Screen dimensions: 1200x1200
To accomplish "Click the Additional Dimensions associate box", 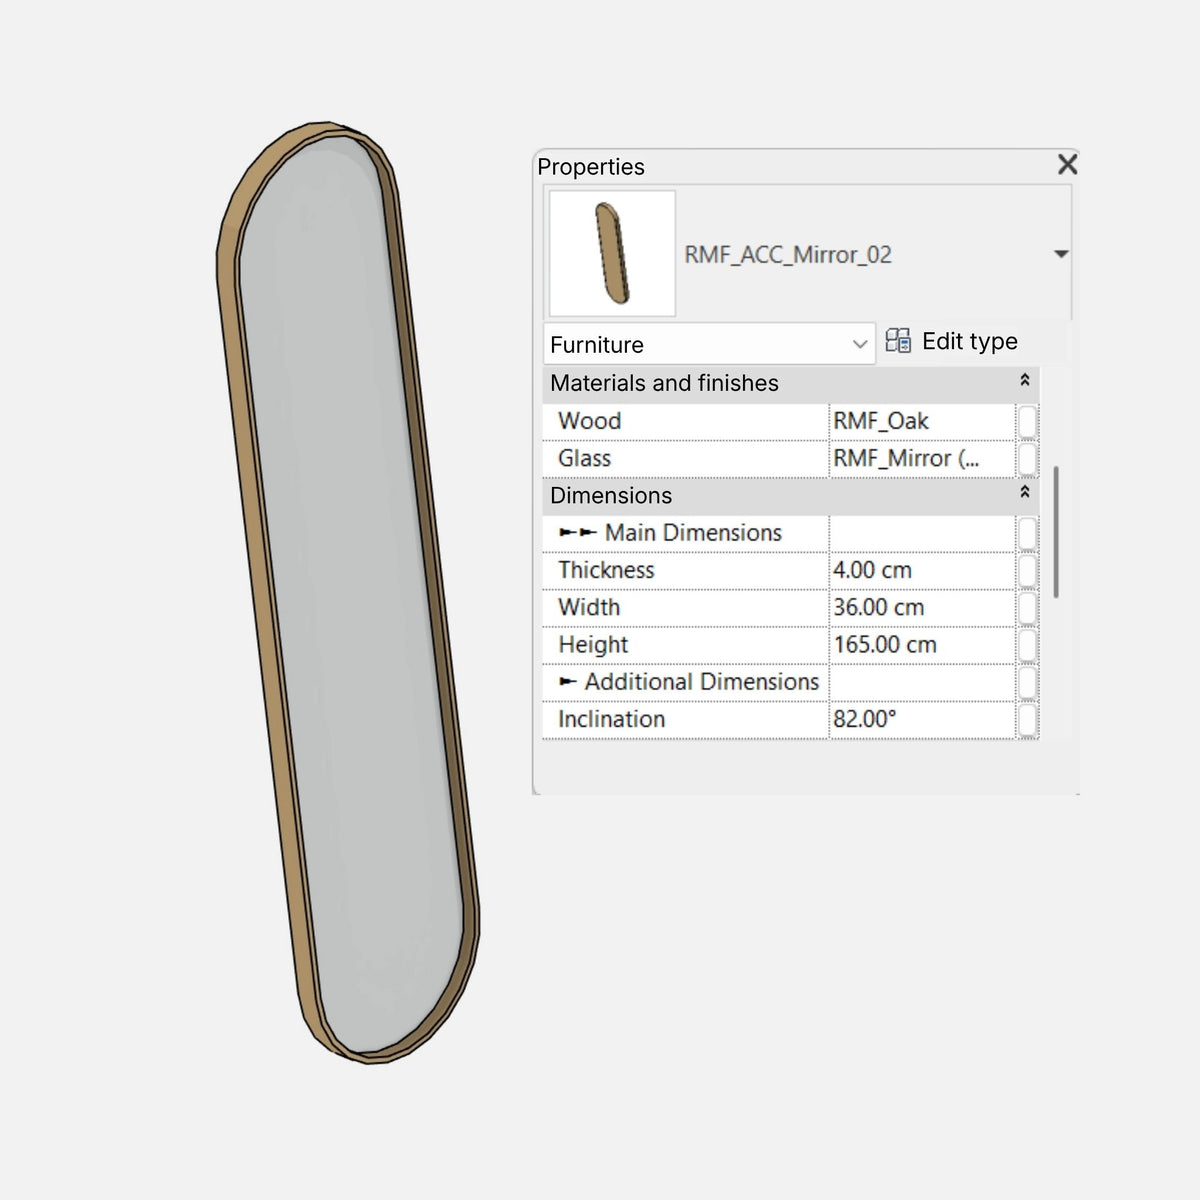I will [x=1028, y=682].
